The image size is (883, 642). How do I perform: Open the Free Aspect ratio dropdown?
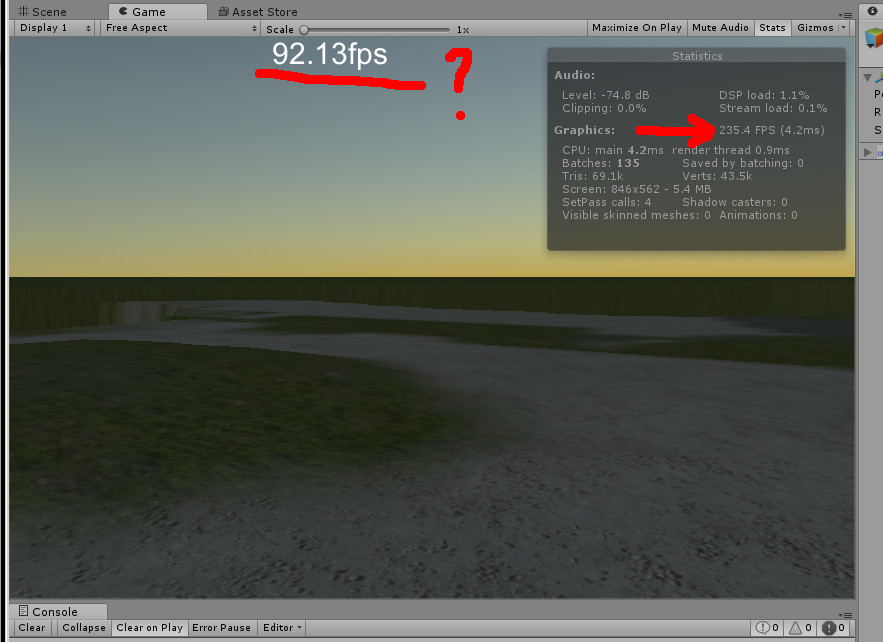click(178, 27)
